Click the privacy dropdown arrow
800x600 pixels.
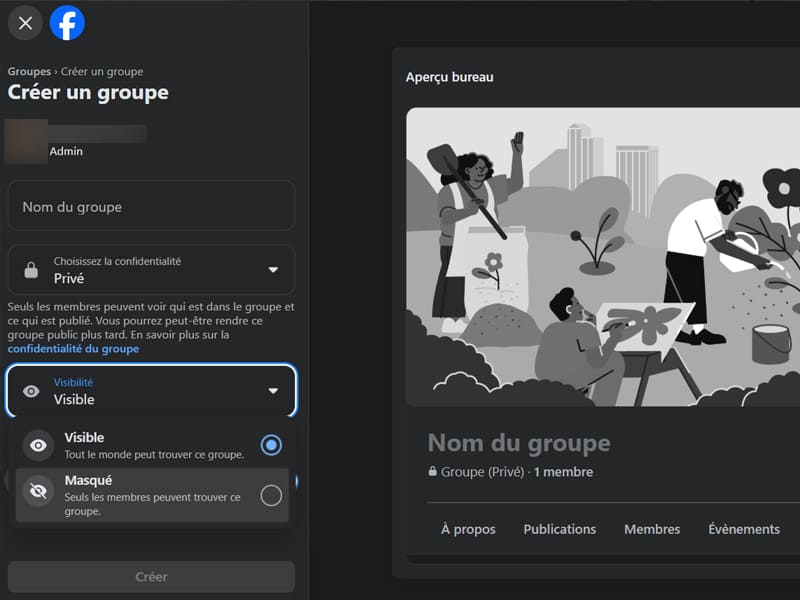[273, 270]
